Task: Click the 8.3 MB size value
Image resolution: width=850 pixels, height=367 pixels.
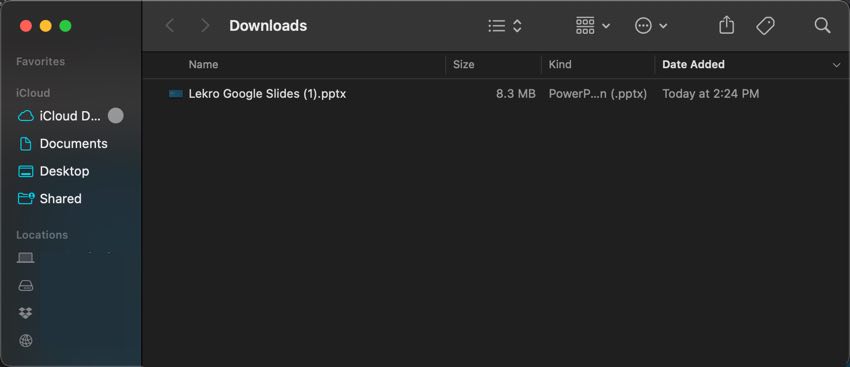Action: (x=516, y=94)
